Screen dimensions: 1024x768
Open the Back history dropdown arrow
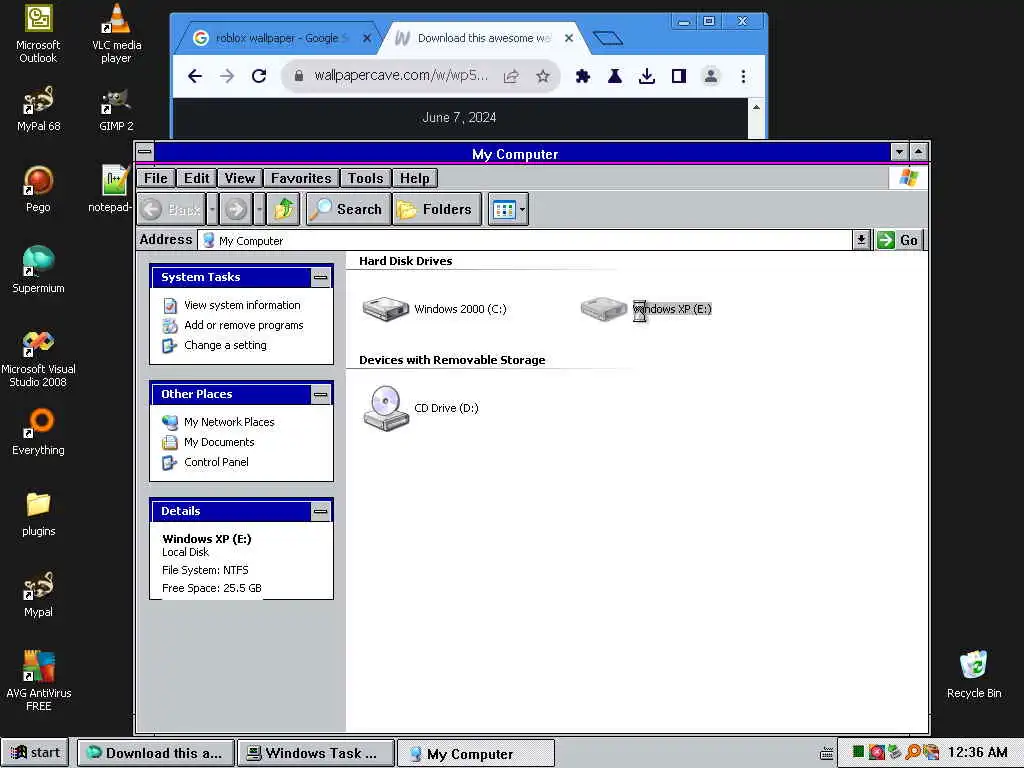click(x=212, y=209)
